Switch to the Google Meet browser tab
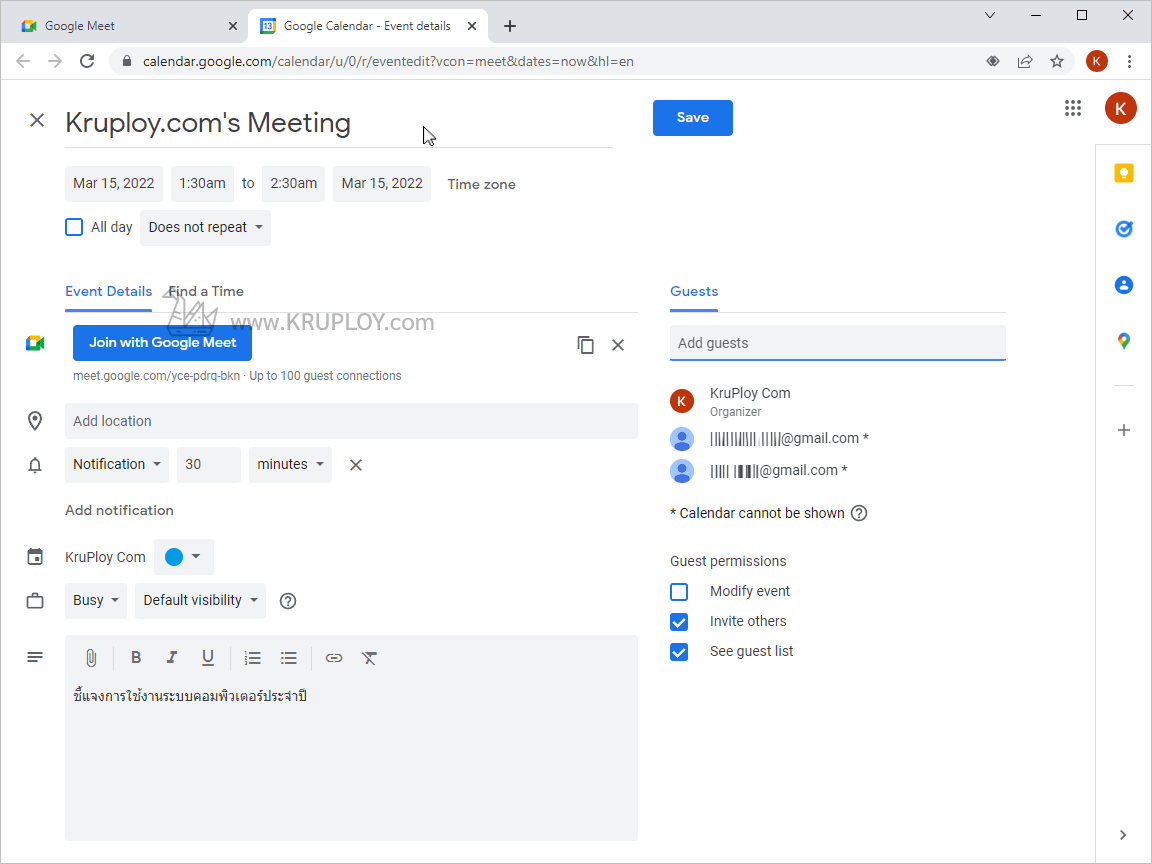 (125, 26)
